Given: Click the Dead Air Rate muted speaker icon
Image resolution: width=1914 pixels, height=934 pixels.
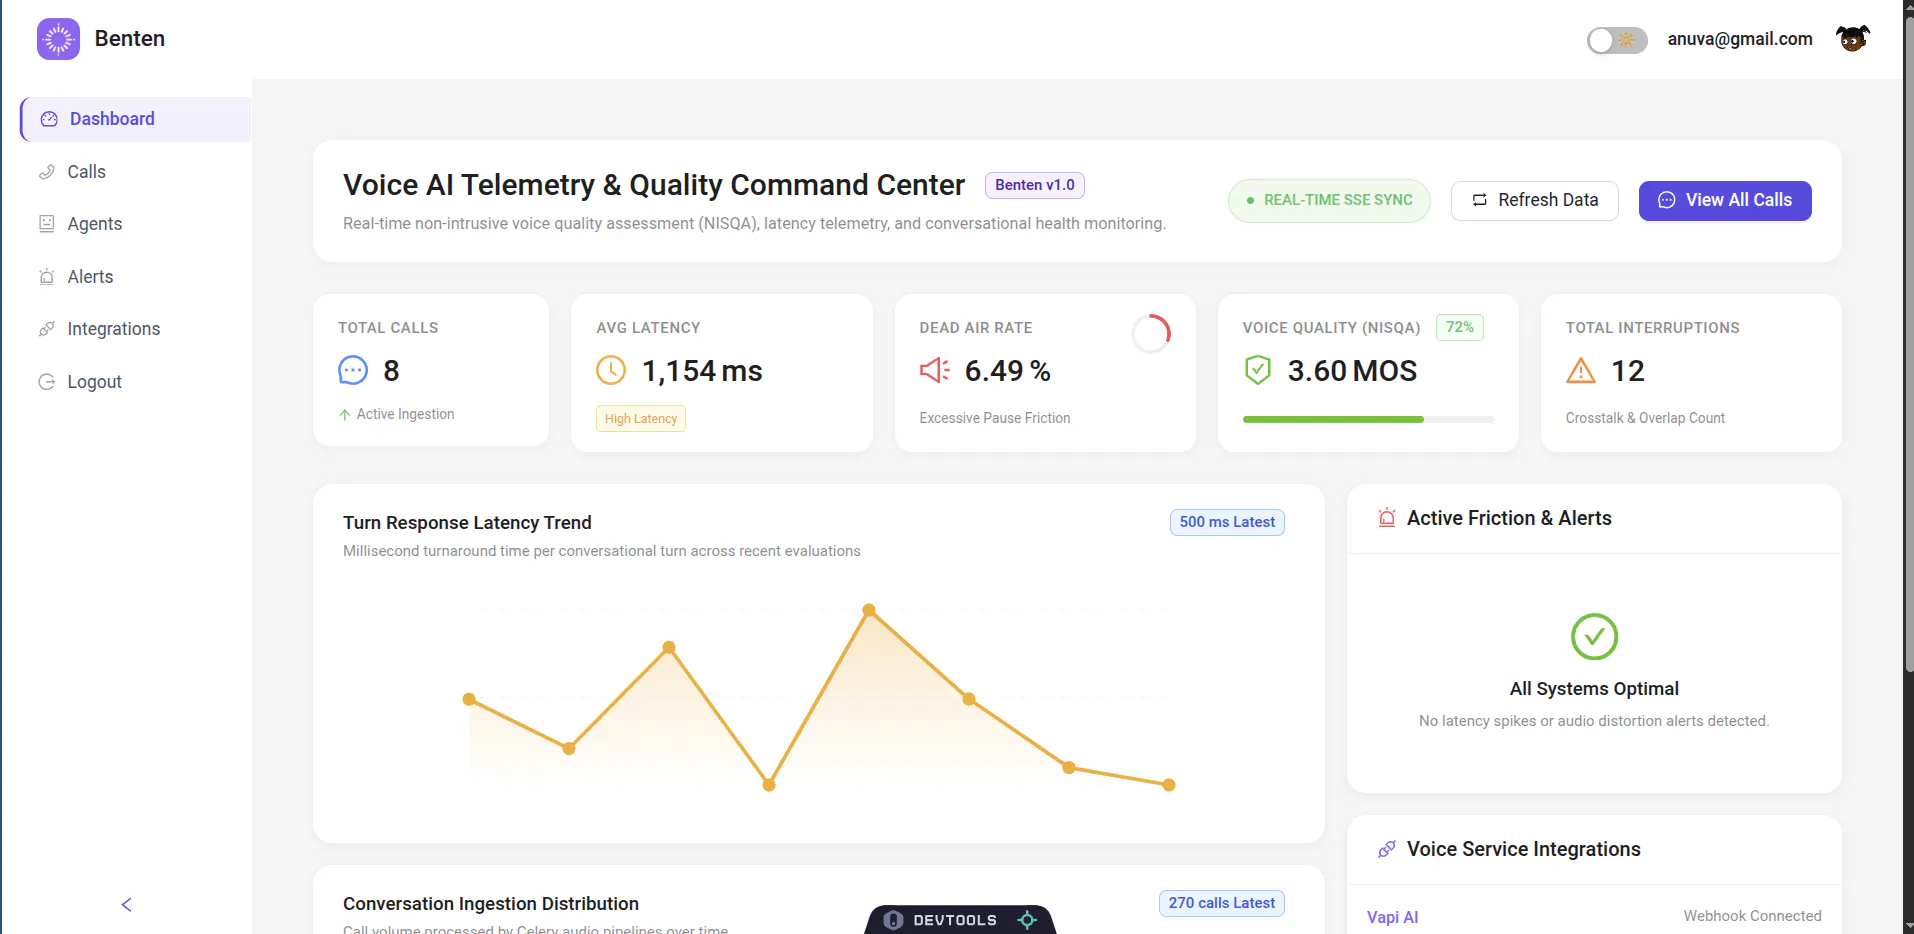Looking at the screenshot, I should (934, 371).
